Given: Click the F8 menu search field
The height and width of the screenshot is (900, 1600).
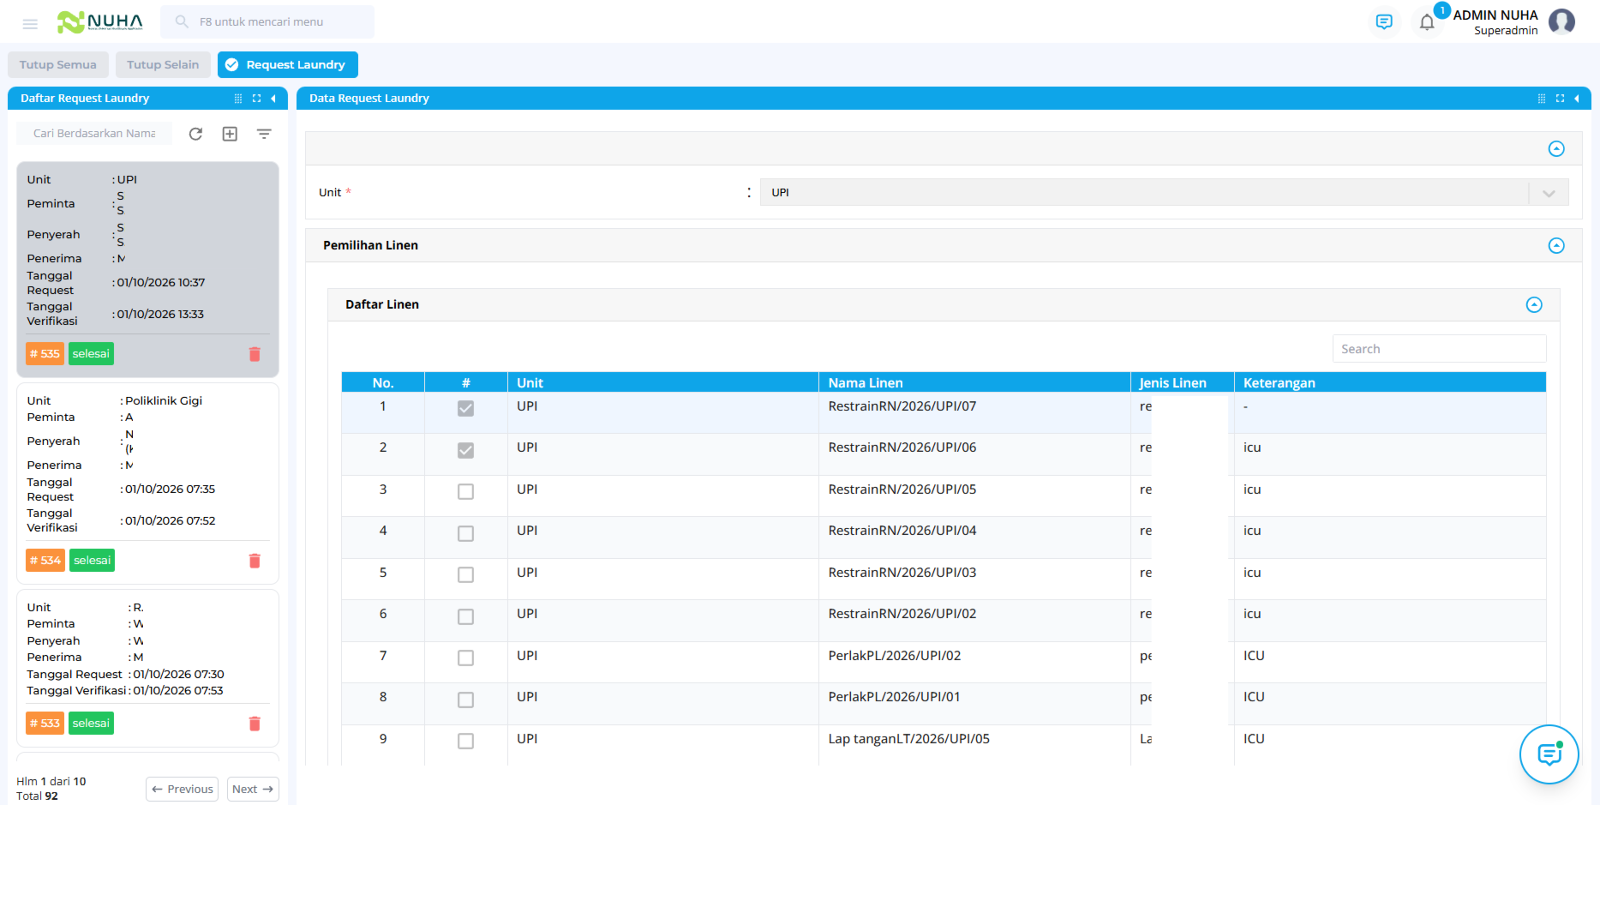Looking at the screenshot, I should [x=267, y=22].
